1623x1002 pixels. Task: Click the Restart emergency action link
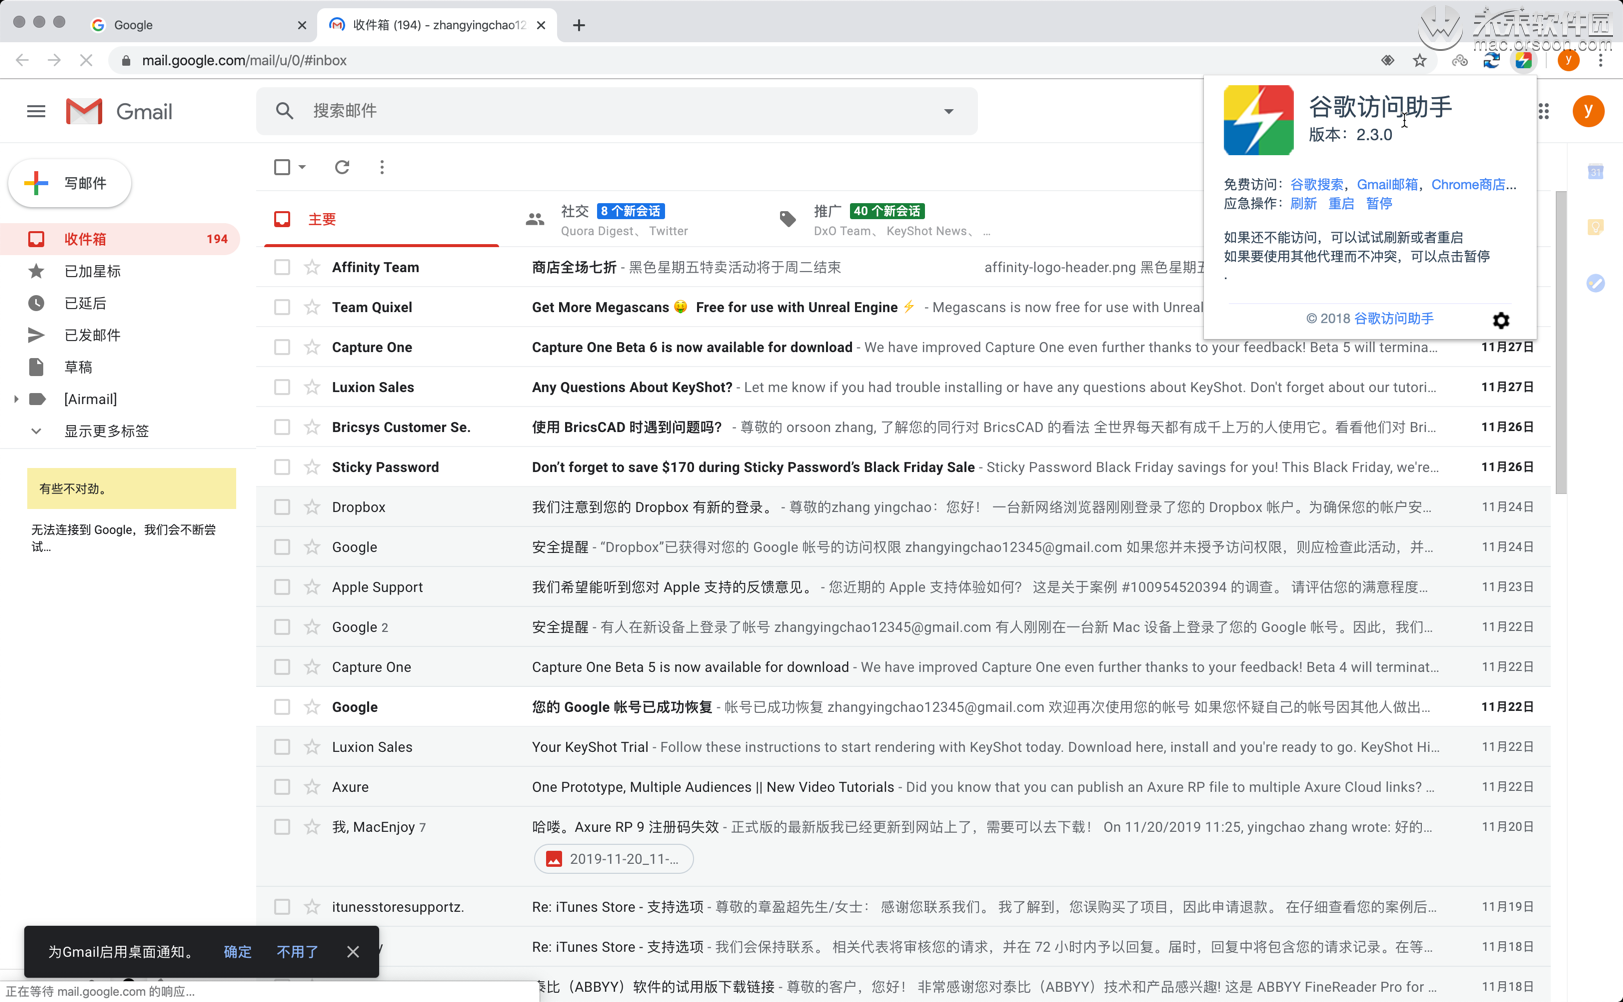[x=1341, y=203]
